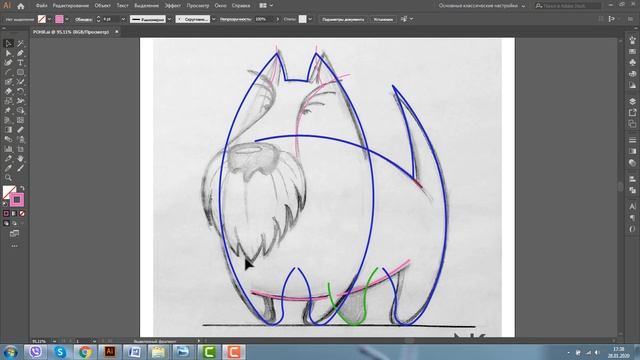
Task: Select the Selection tool arrow
Action: [8, 43]
